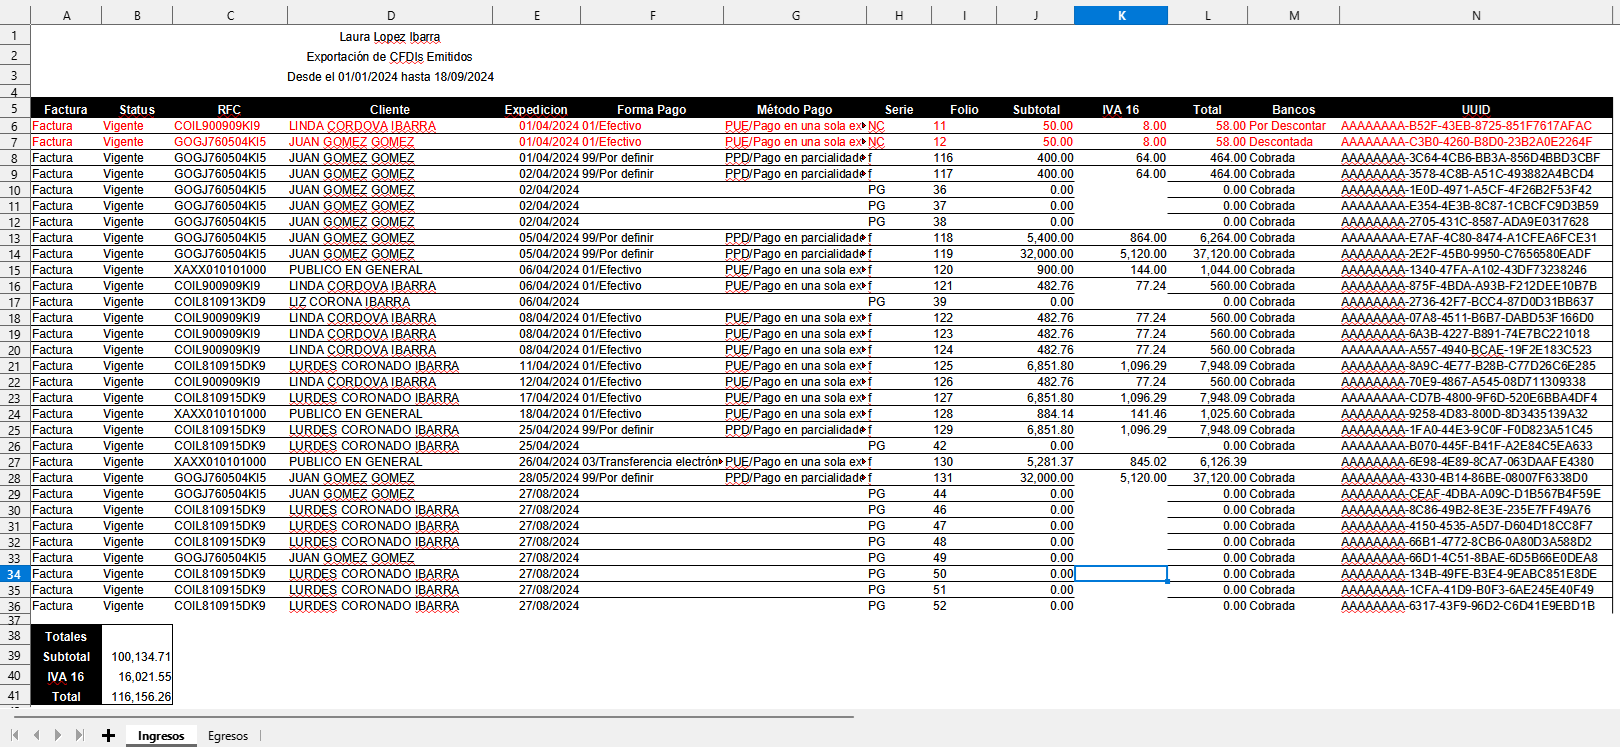Click the Folio cell '130'
This screenshot has height=747, width=1620.
(964, 462)
